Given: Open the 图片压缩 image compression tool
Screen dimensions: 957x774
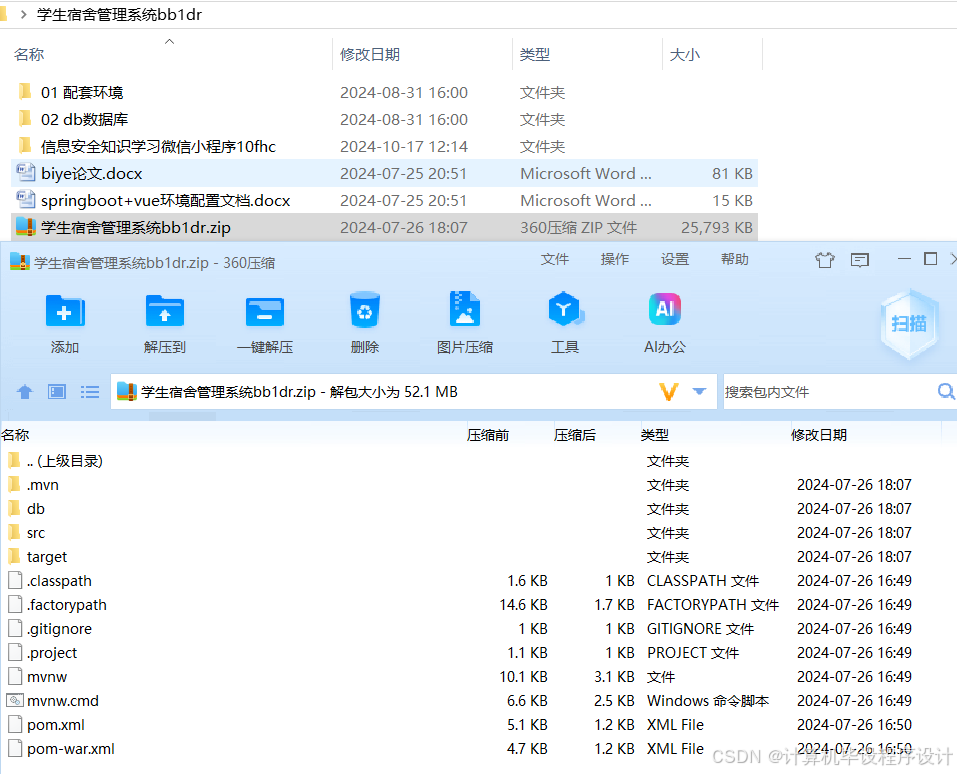Looking at the screenshot, I should point(464,320).
